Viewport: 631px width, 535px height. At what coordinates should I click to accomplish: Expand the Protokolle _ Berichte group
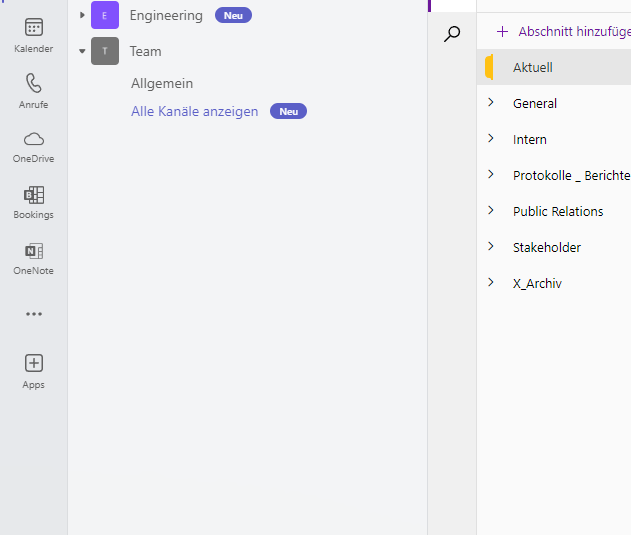[x=490, y=175]
